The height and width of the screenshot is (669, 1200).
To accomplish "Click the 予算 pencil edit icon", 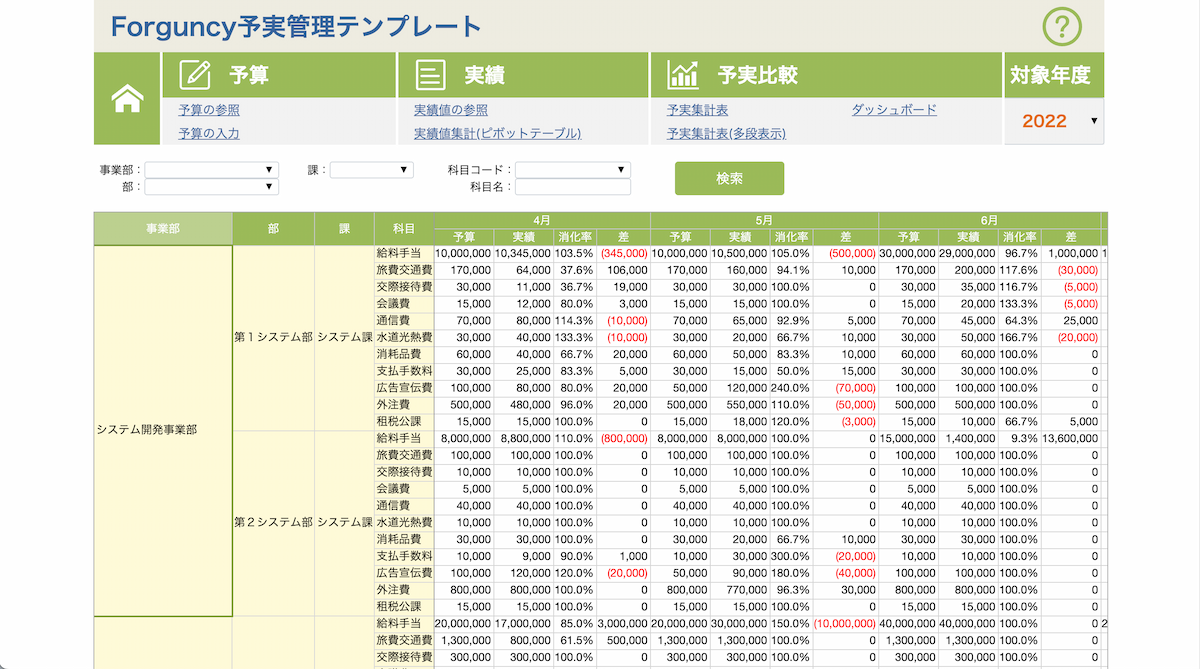I will [195, 75].
